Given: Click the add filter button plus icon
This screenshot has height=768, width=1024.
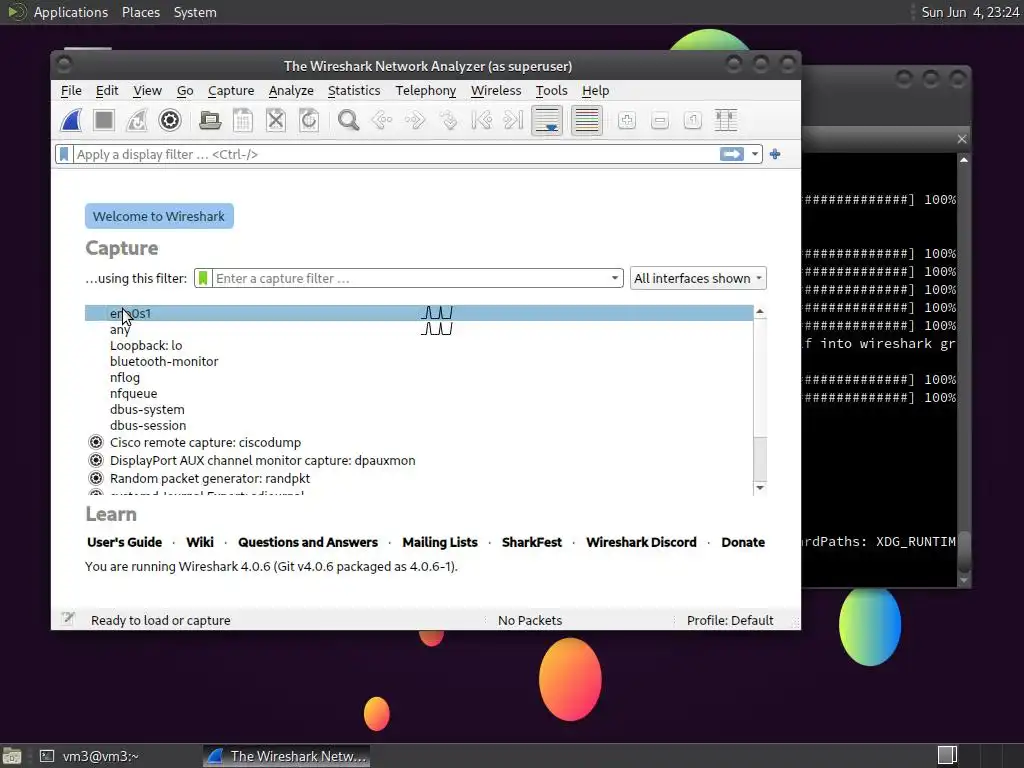Looking at the screenshot, I should point(775,154).
